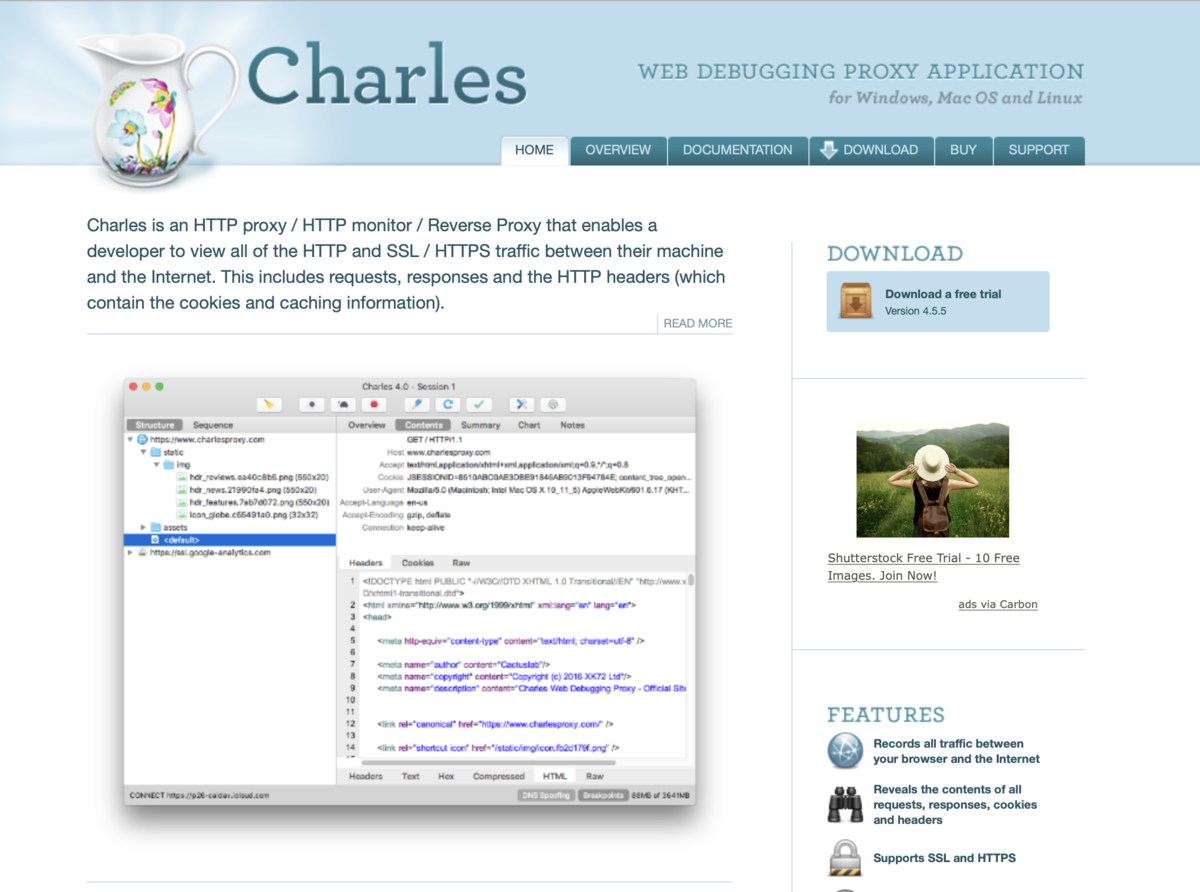The width and height of the screenshot is (1200, 892).
Task: Click the READ MORE link
Action: coord(698,323)
